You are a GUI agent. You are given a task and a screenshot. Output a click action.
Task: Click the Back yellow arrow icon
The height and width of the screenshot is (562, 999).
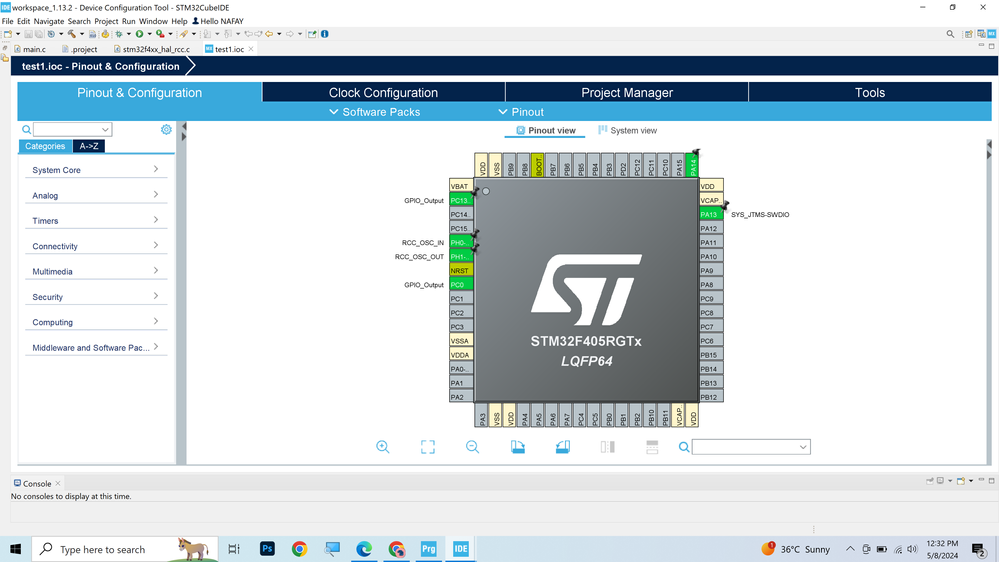[269, 34]
